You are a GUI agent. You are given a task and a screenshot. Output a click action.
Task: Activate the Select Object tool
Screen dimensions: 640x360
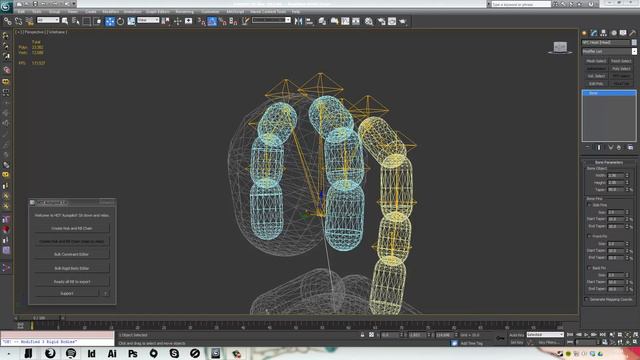click(x=65, y=21)
